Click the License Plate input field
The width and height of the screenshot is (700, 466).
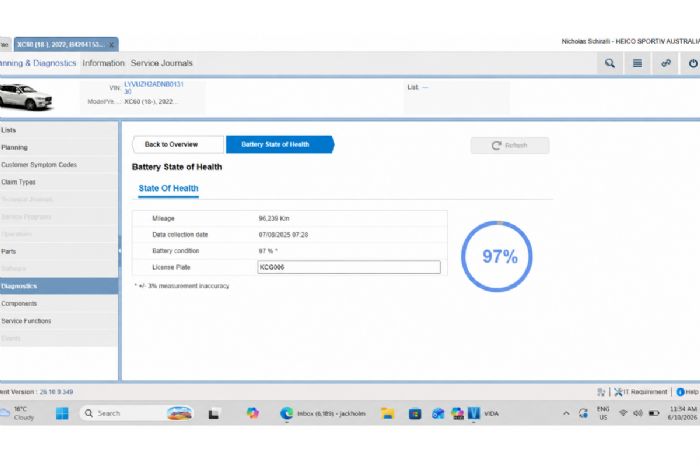[x=349, y=267]
